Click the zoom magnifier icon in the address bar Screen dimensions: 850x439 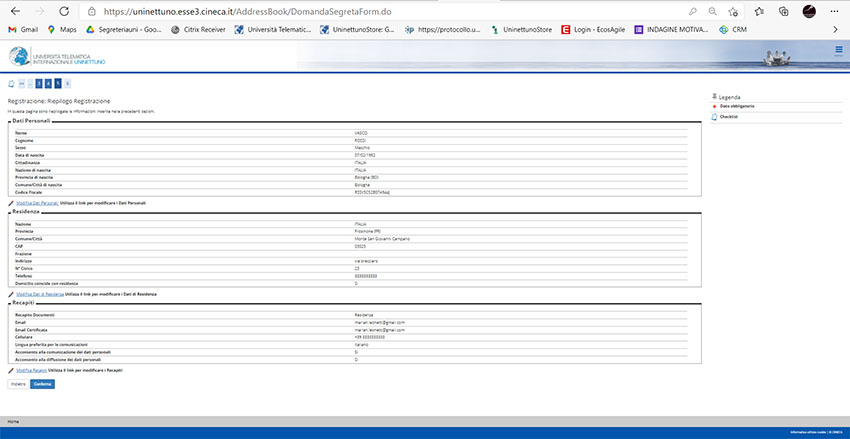pyautogui.click(x=711, y=11)
